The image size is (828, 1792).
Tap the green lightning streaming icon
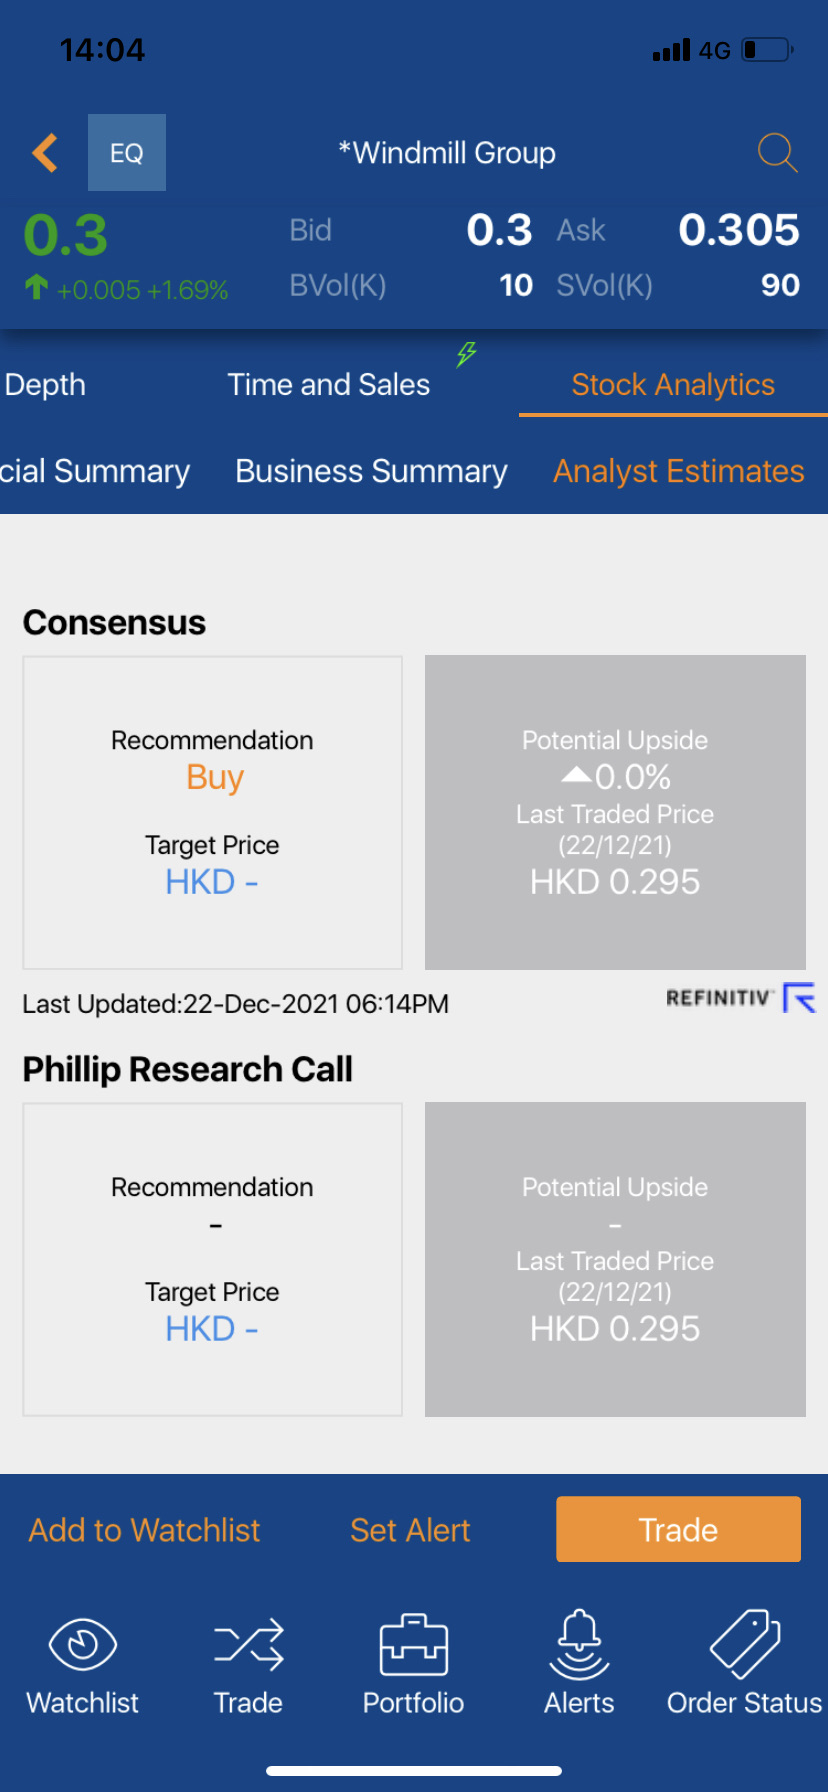[466, 354]
